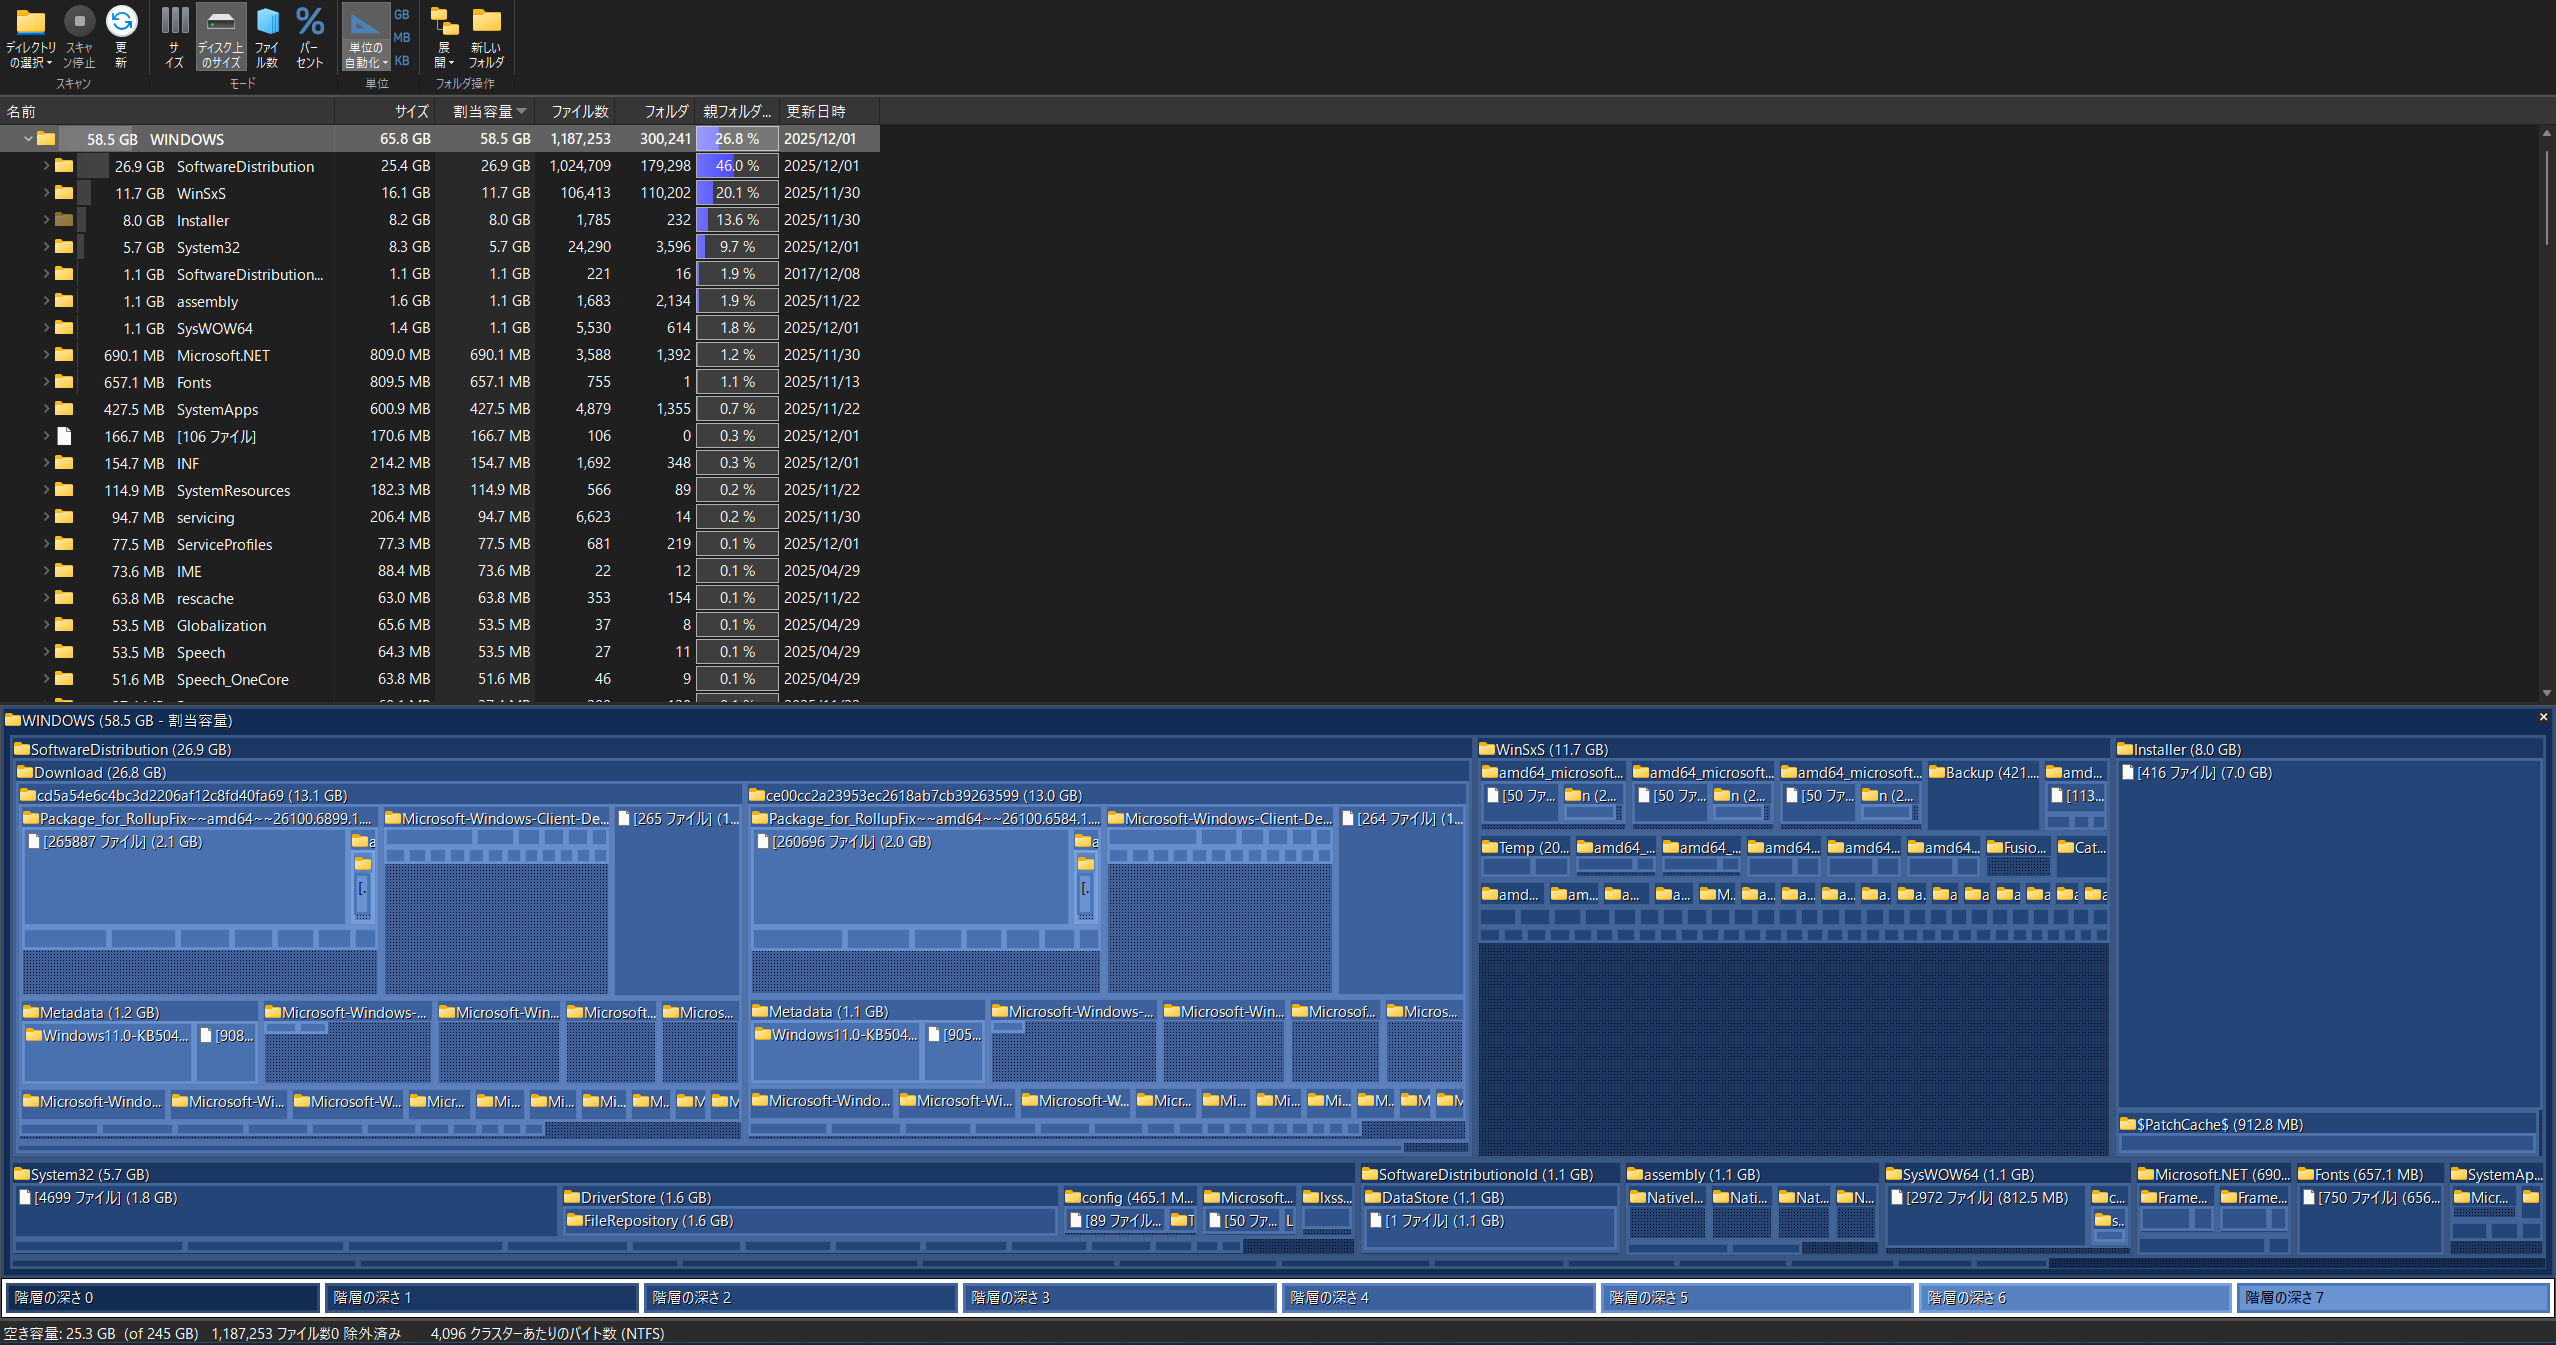This screenshot has height=1345, width=2556.
Task: Toggle 単位の自動化 automatic units
Action: [365, 38]
